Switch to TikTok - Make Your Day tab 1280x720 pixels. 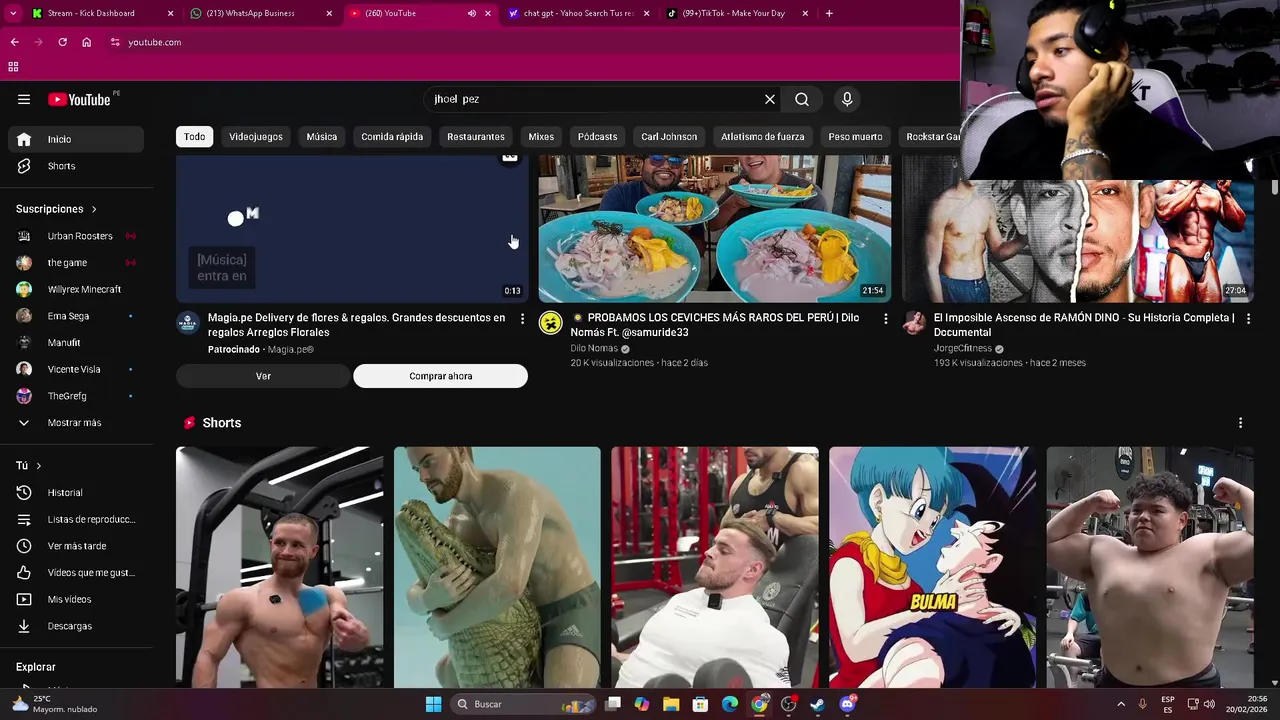pyautogui.click(x=737, y=13)
